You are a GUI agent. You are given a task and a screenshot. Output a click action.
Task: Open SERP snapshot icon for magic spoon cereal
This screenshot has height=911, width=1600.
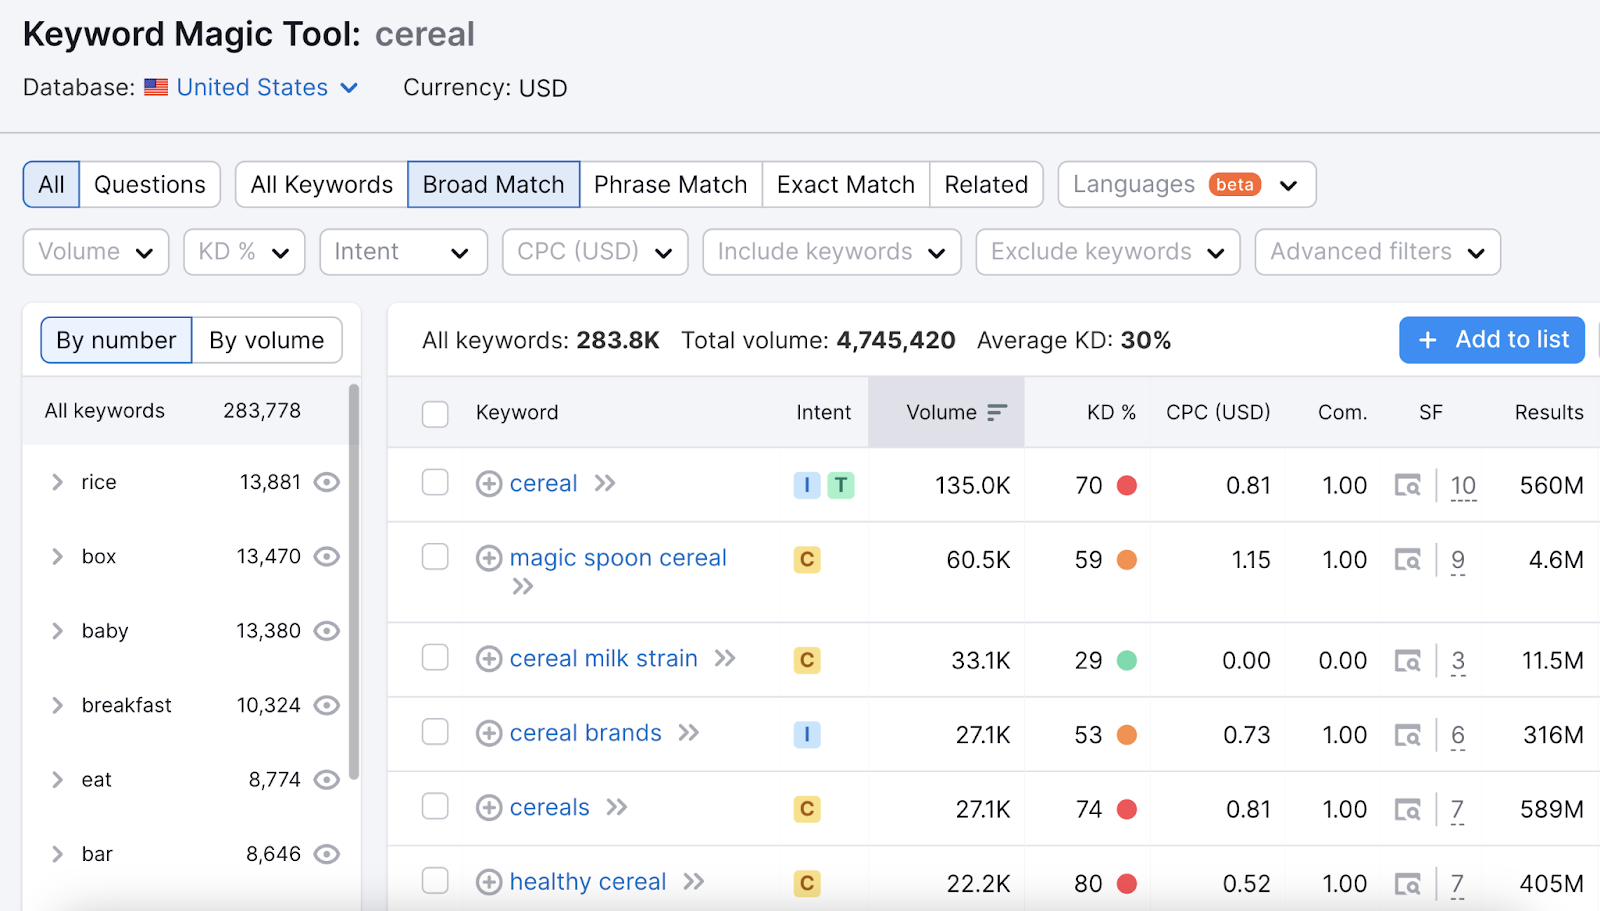[1408, 560]
